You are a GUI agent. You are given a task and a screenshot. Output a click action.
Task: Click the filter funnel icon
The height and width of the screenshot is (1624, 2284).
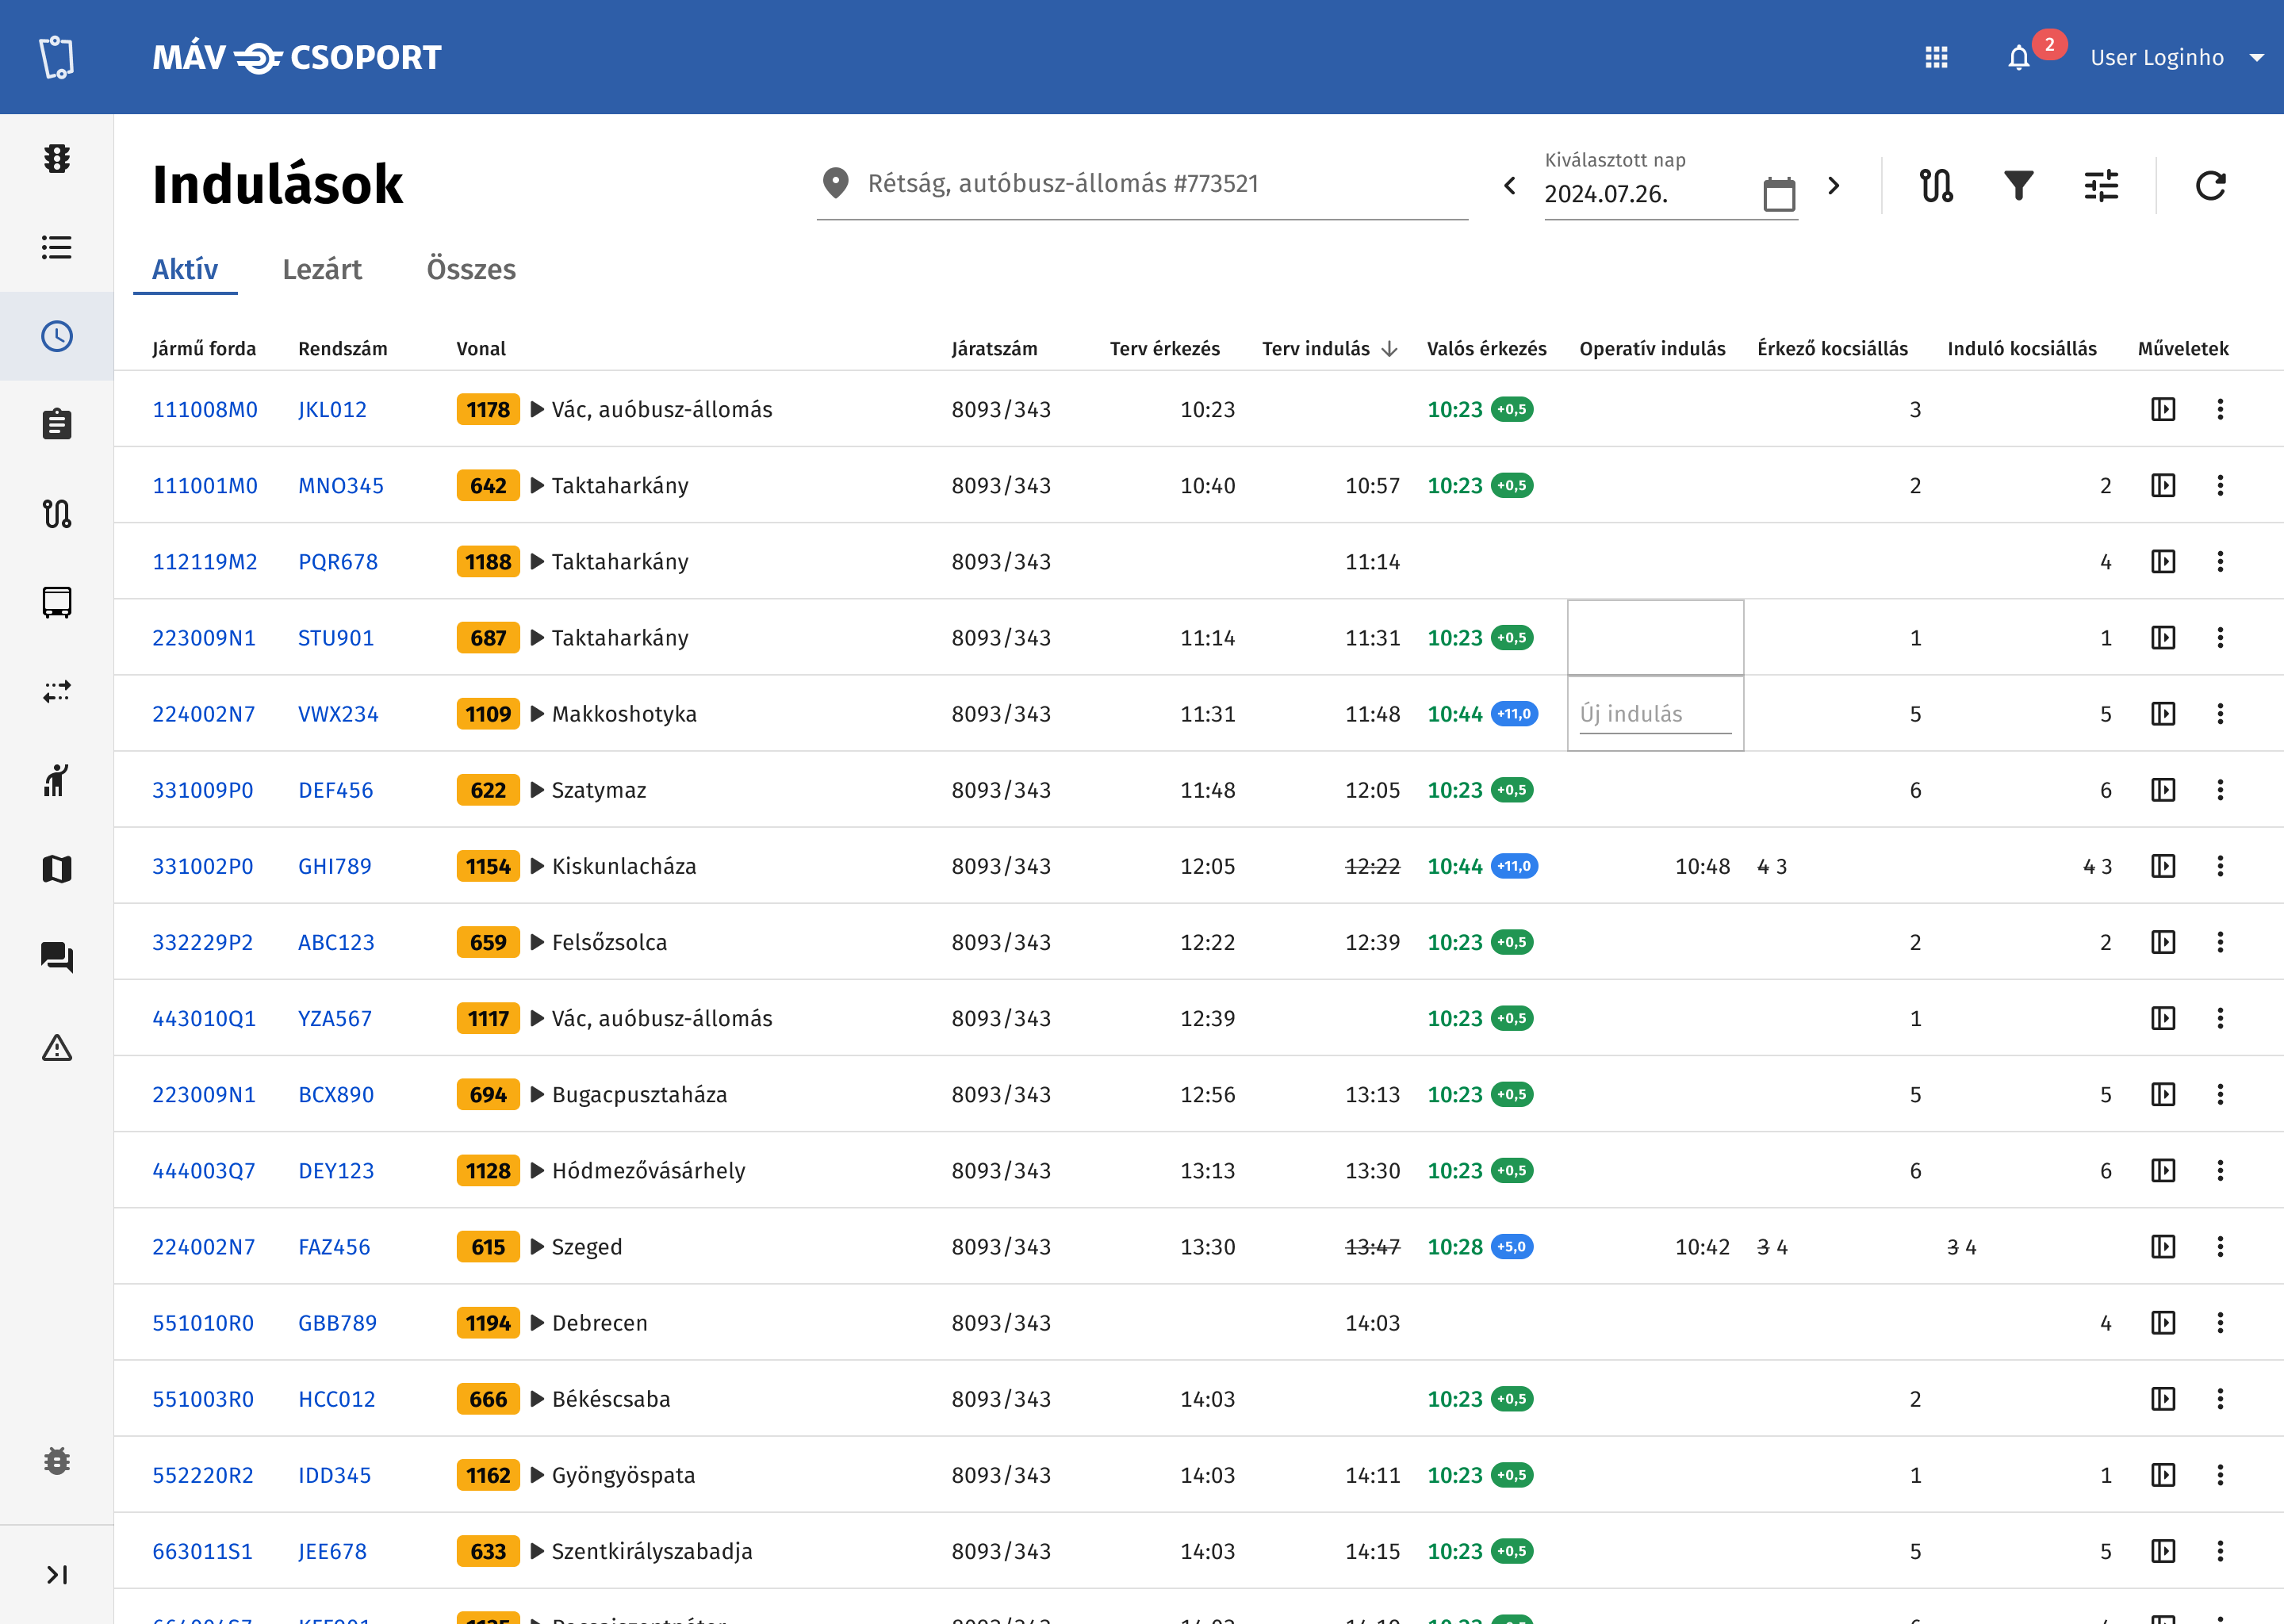pyautogui.click(x=2019, y=185)
